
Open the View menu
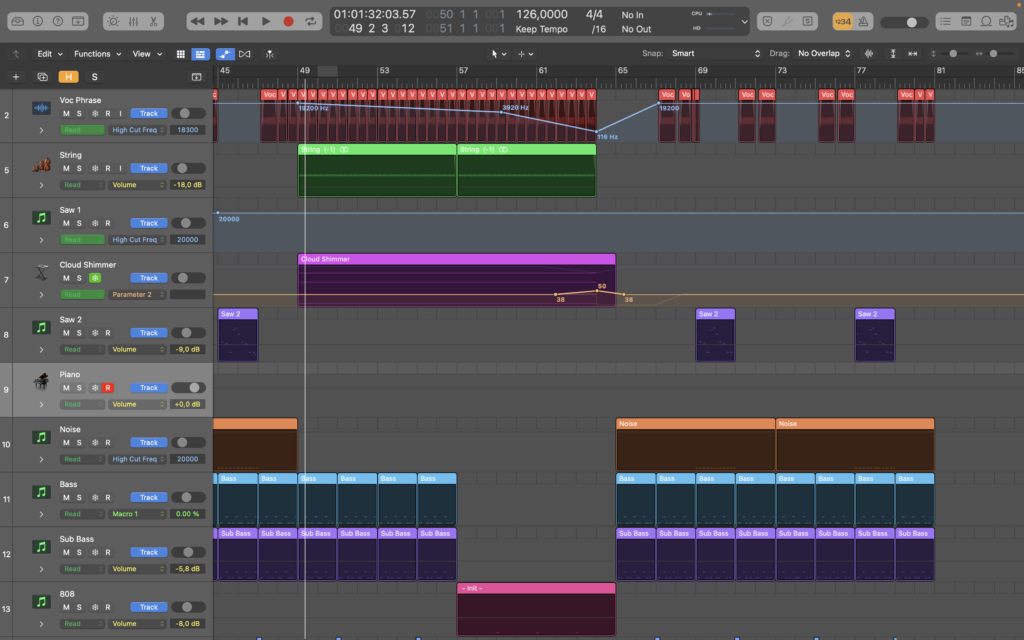[141, 53]
